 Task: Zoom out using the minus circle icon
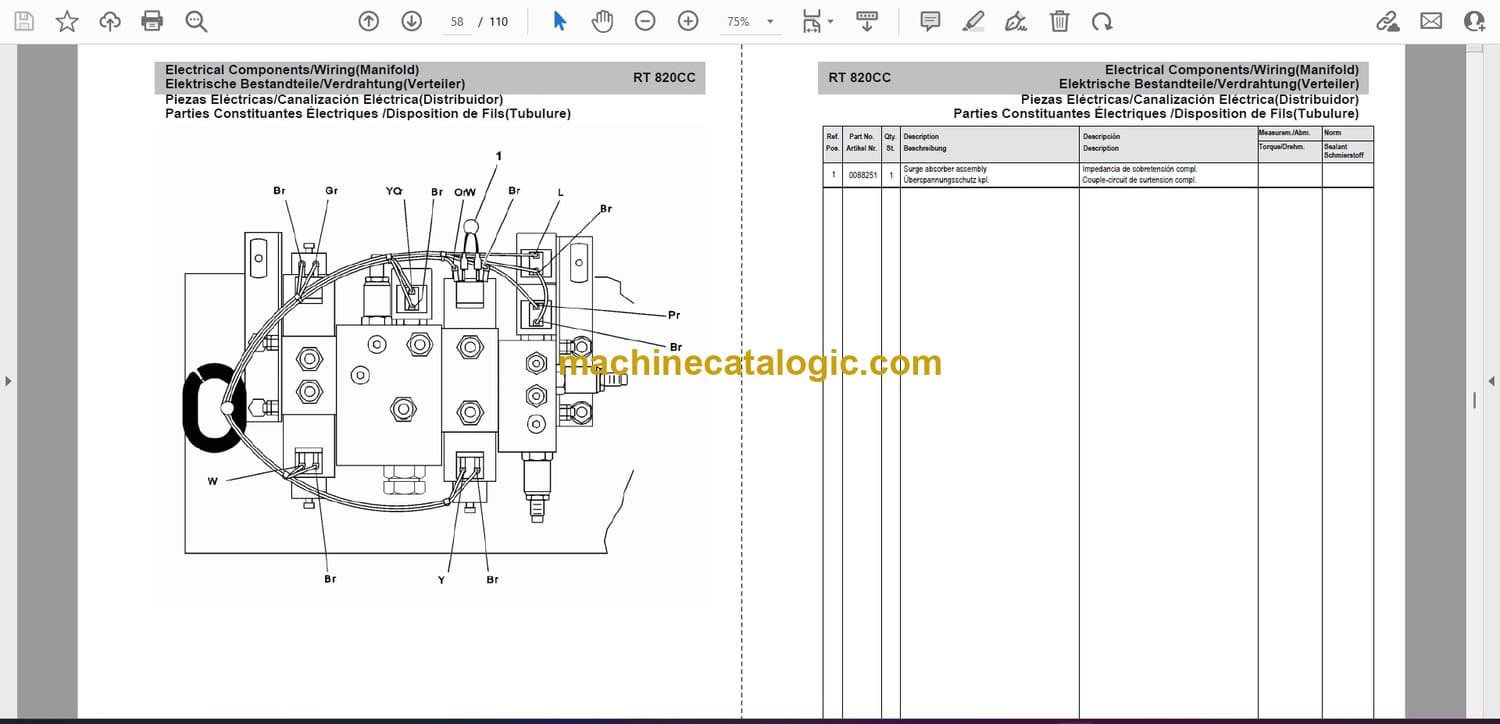point(645,21)
